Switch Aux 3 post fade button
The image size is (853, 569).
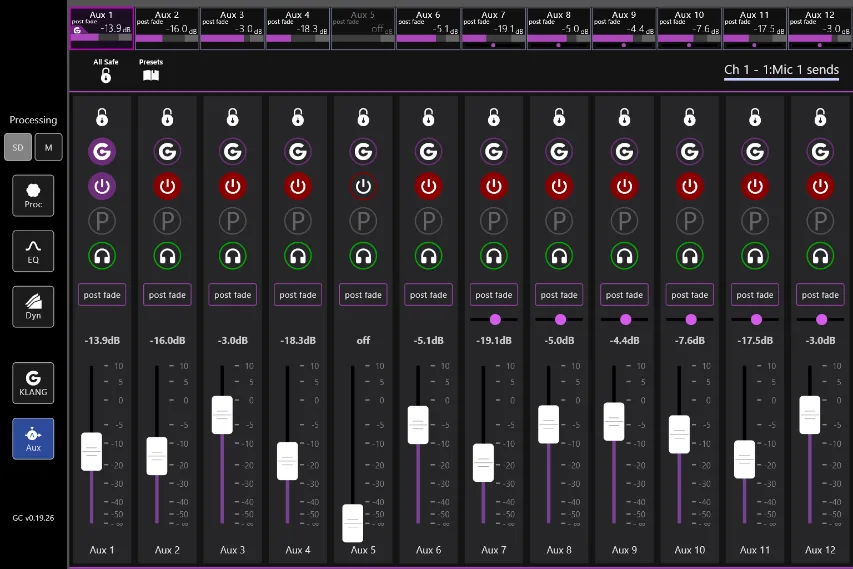point(232,295)
